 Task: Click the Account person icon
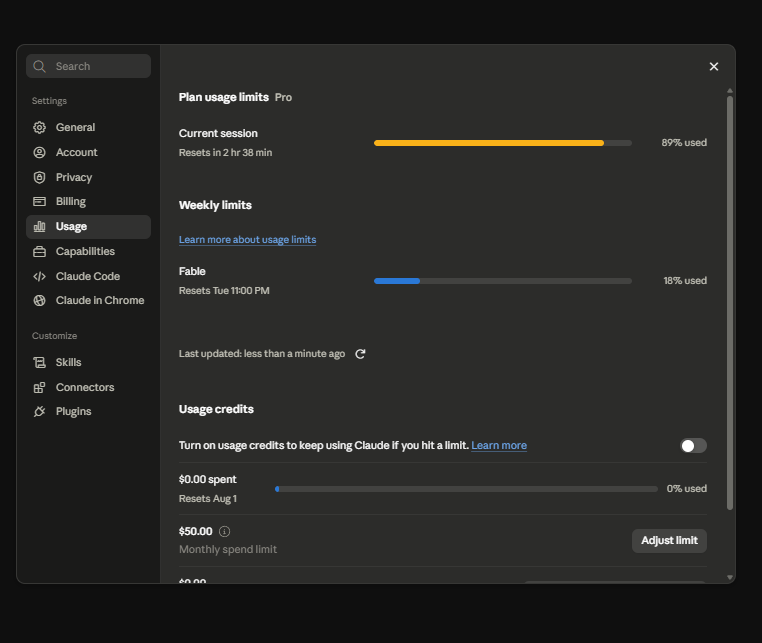click(39, 153)
